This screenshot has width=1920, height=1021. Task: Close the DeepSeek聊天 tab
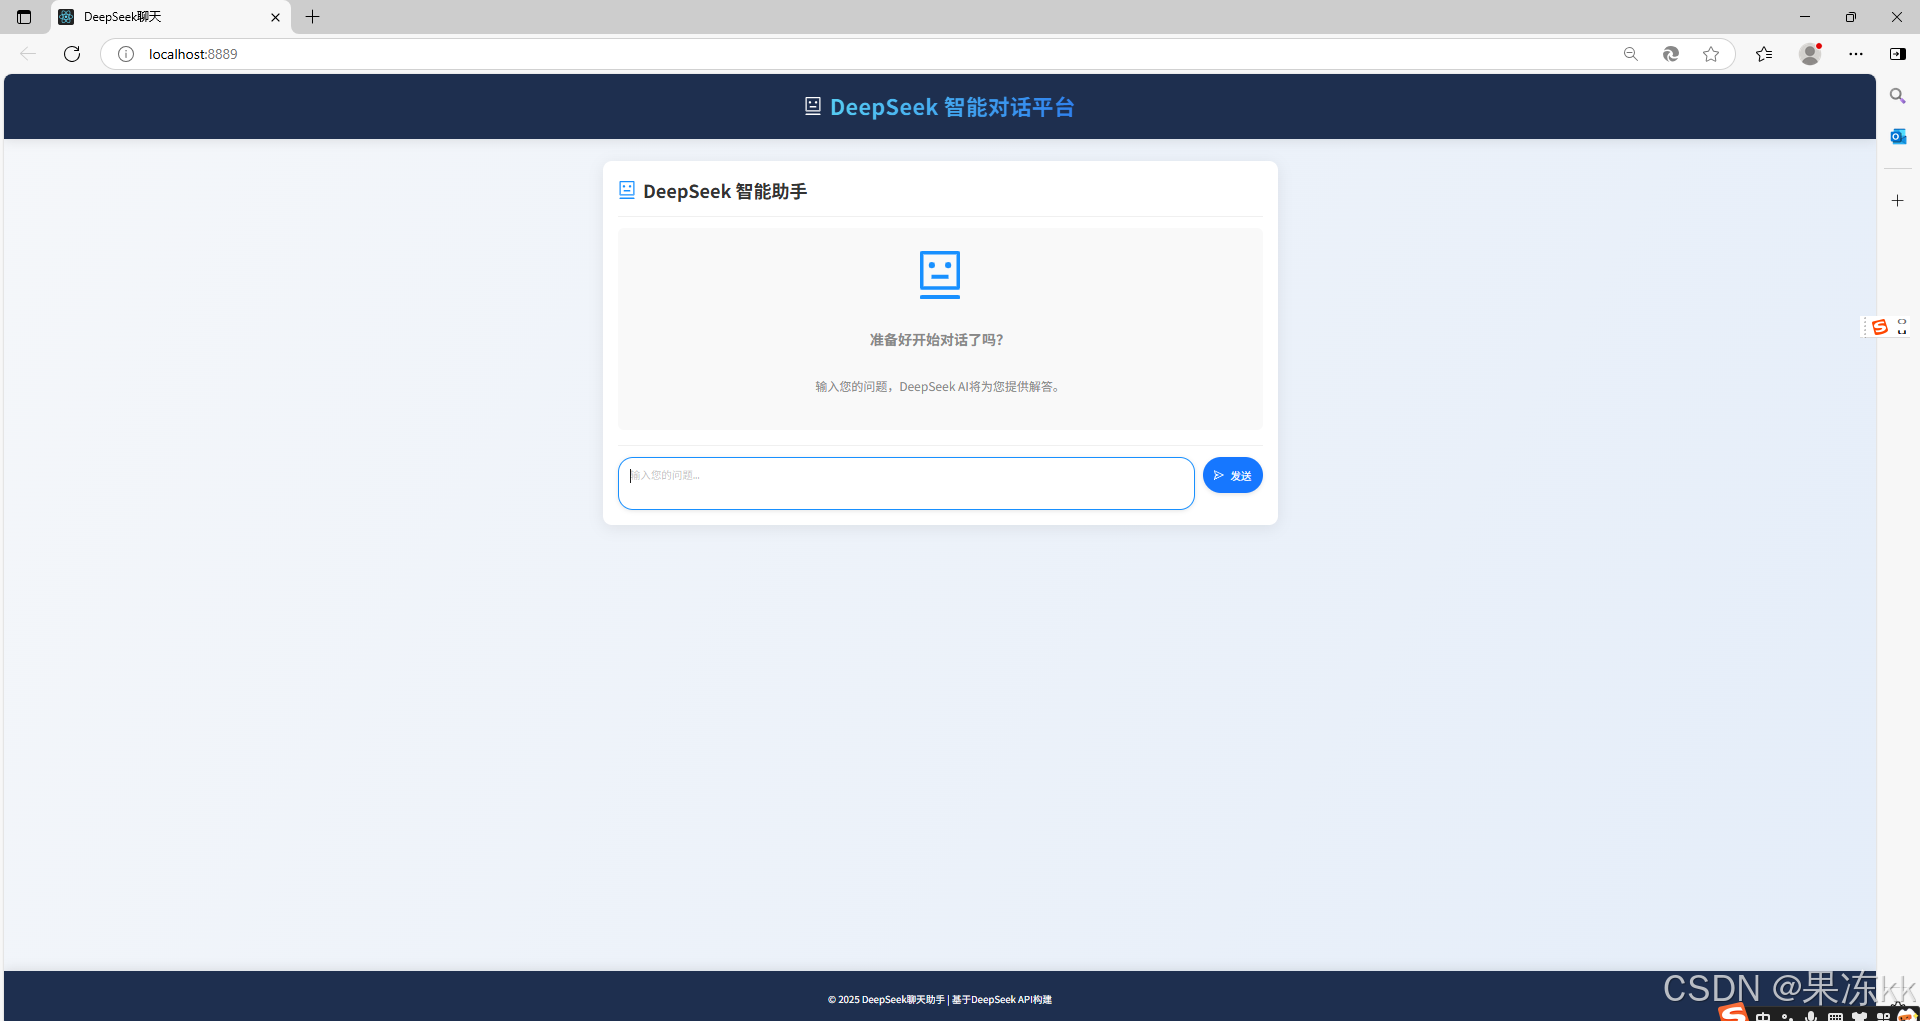pyautogui.click(x=276, y=17)
